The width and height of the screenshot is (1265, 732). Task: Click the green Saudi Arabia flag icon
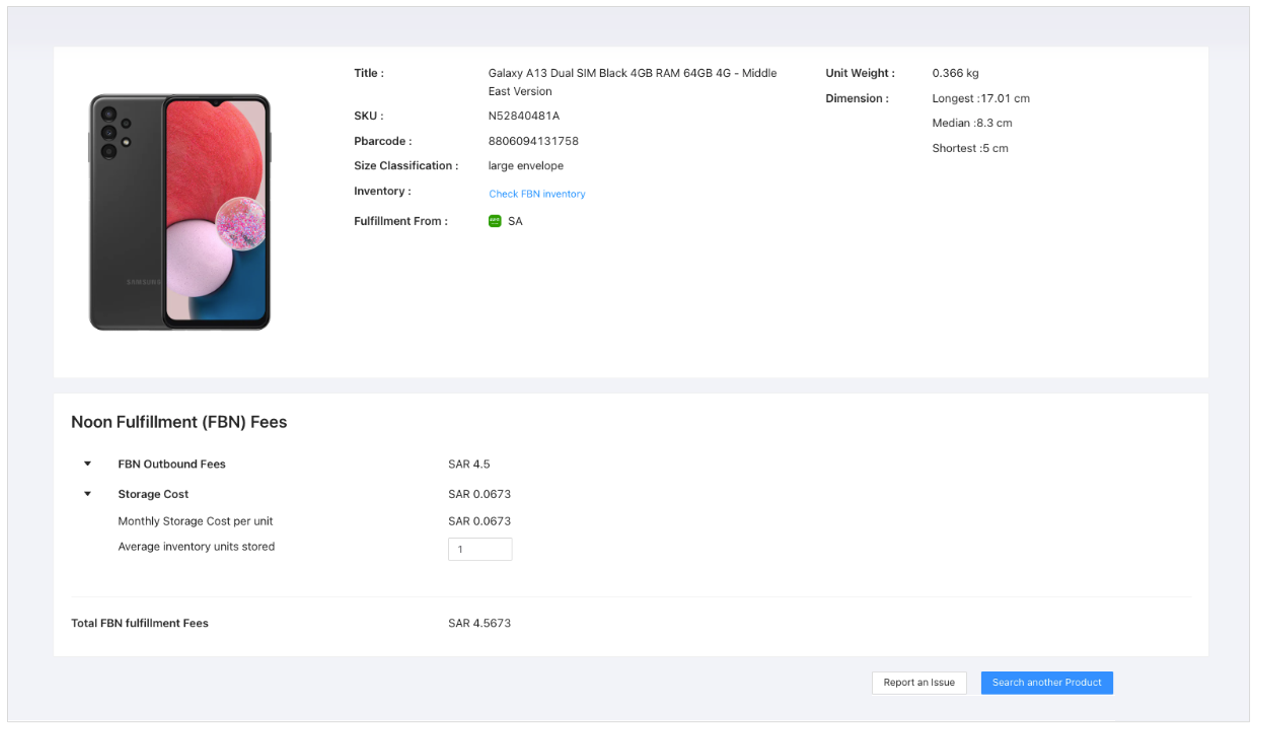pos(494,221)
